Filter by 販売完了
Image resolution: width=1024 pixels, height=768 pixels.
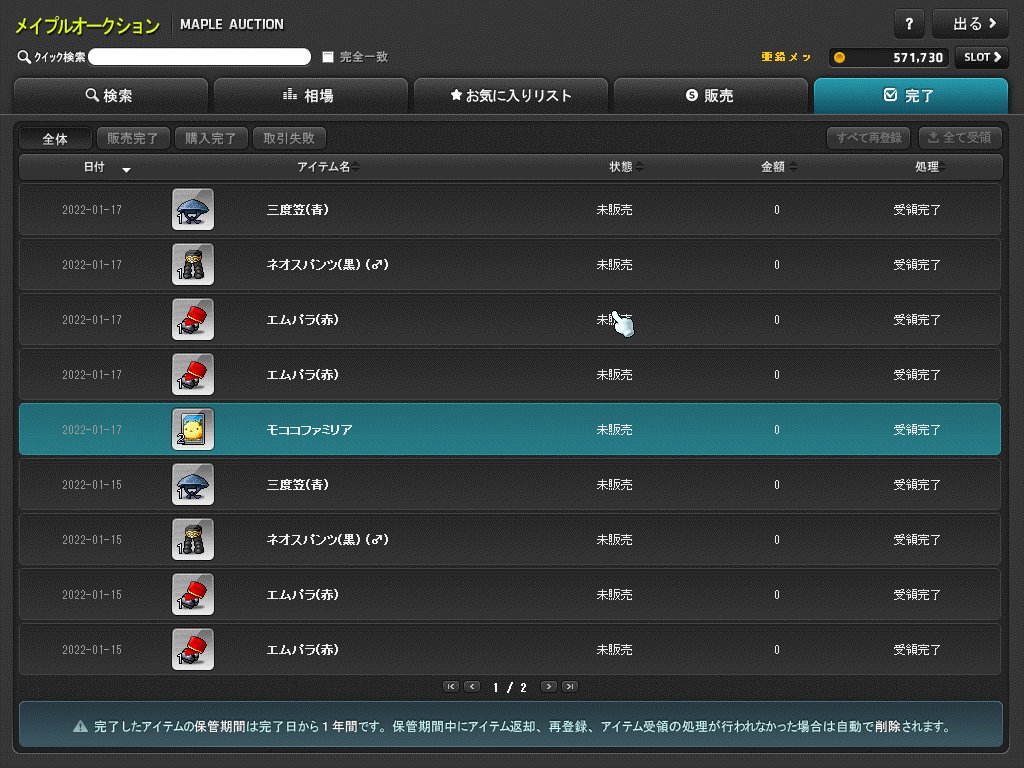pyautogui.click(x=133, y=138)
